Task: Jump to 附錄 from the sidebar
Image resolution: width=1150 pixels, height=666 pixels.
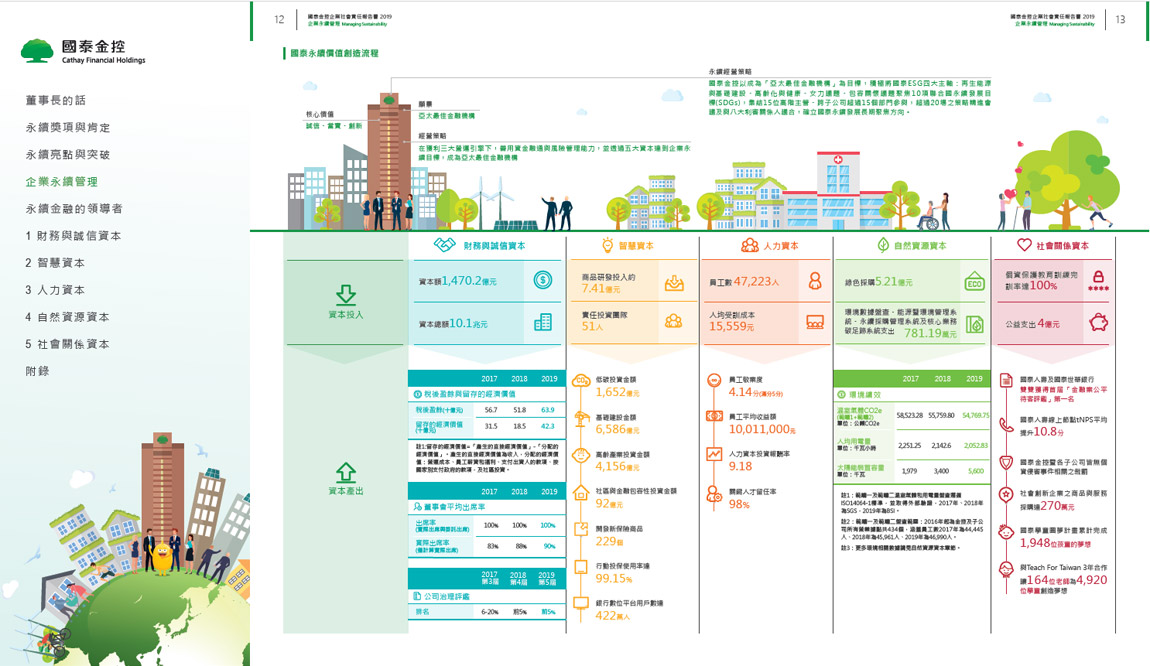Action: point(38,371)
